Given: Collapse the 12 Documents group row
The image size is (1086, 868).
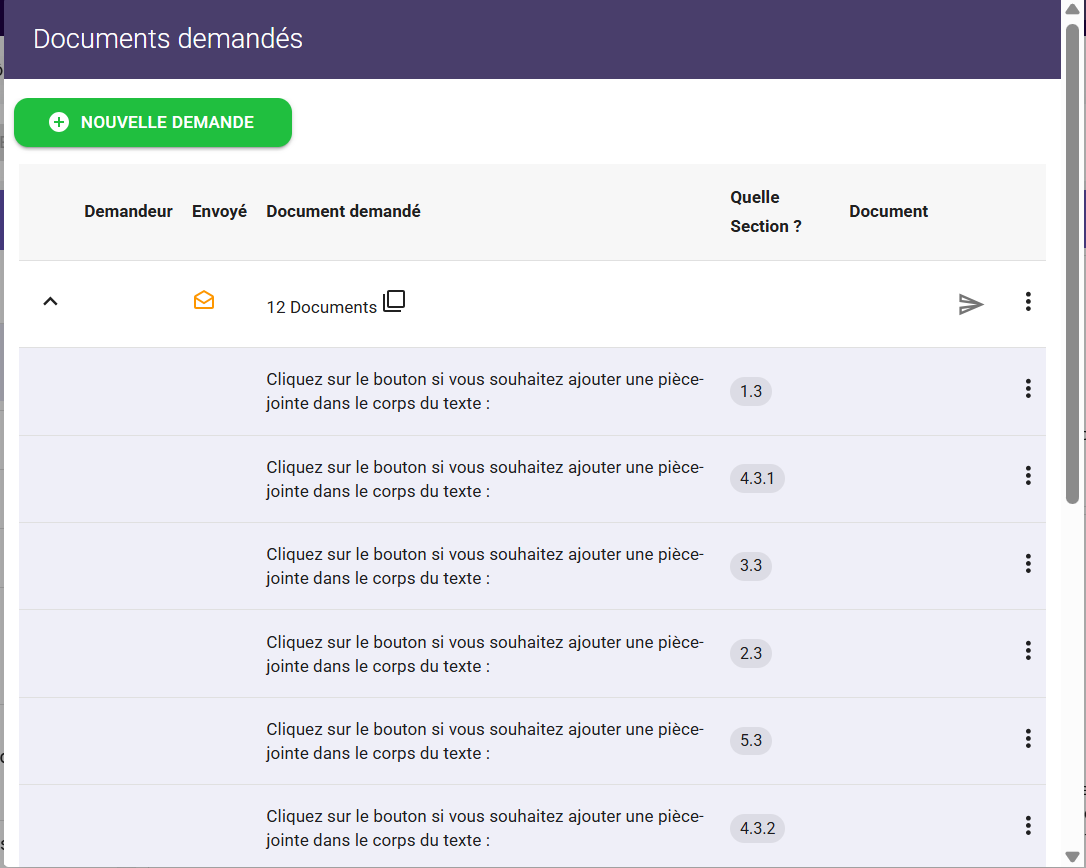Looking at the screenshot, I should click(x=50, y=301).
